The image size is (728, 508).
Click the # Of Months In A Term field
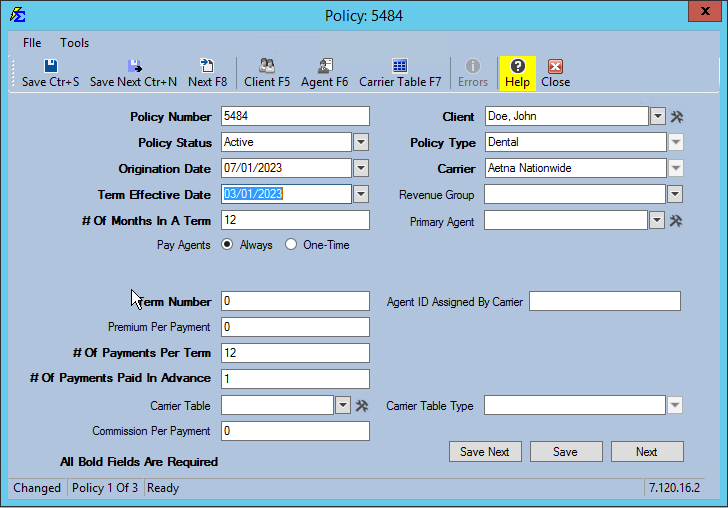295,220
